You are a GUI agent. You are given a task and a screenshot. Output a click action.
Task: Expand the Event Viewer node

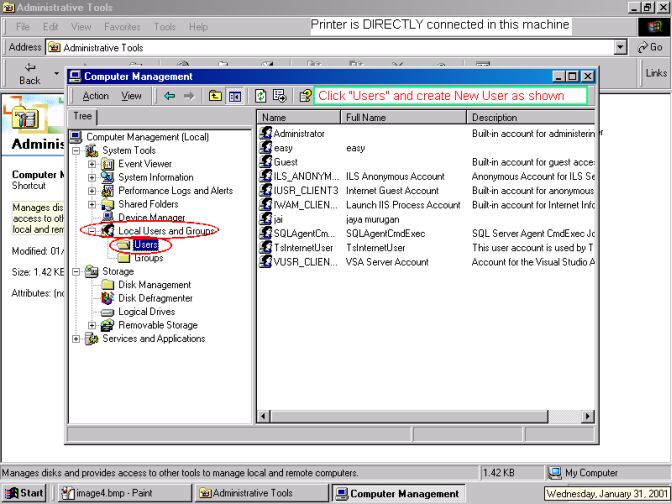(92, 164)
